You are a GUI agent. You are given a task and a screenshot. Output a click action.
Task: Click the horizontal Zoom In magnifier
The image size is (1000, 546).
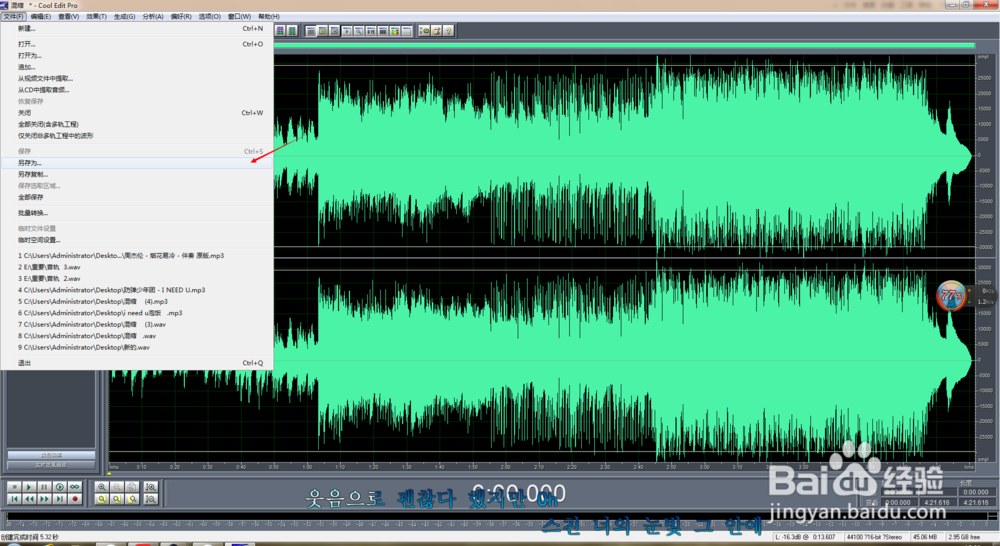pos(101,487)
